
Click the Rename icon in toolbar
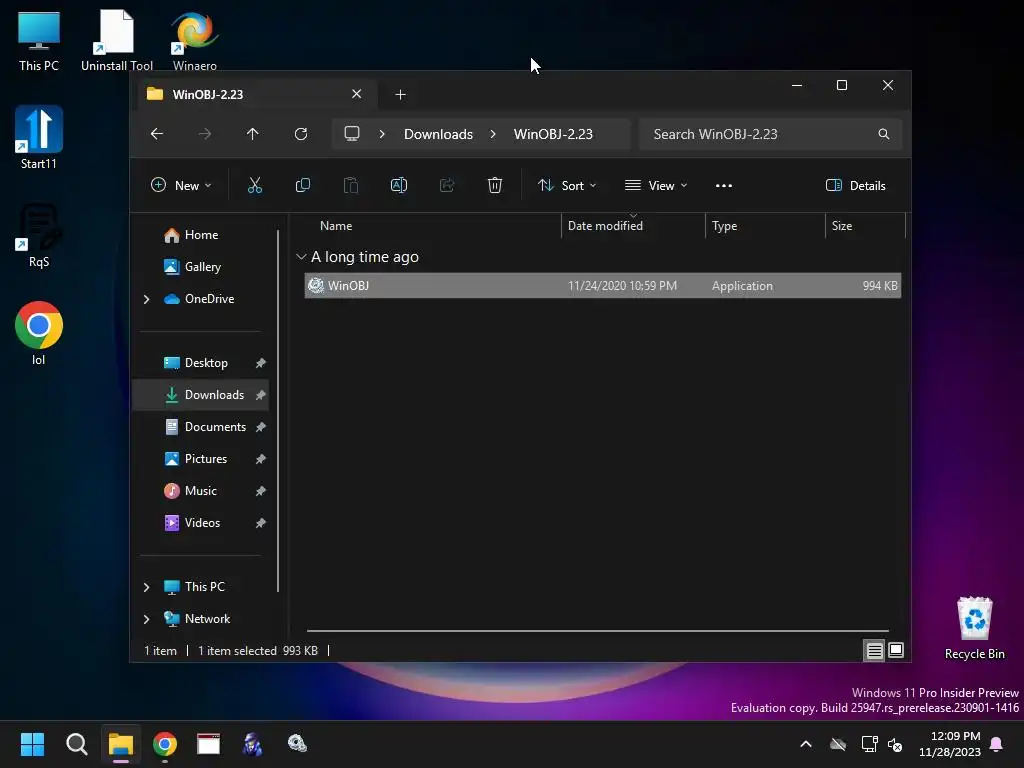click(x=398, y=185)
